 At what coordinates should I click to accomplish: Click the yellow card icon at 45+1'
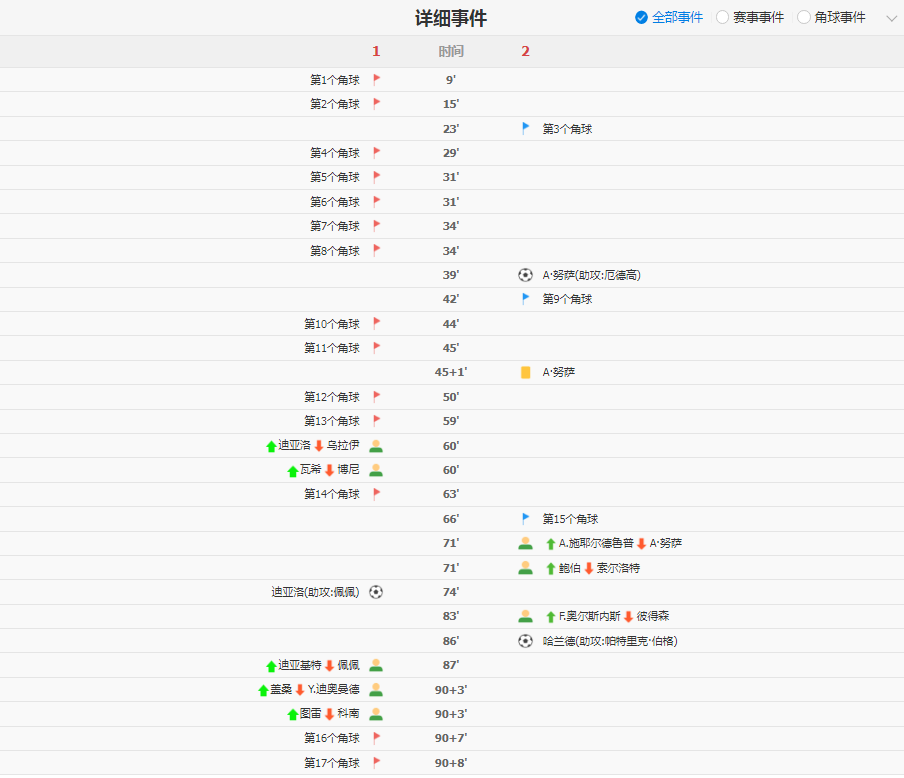(x=525, y=372)
